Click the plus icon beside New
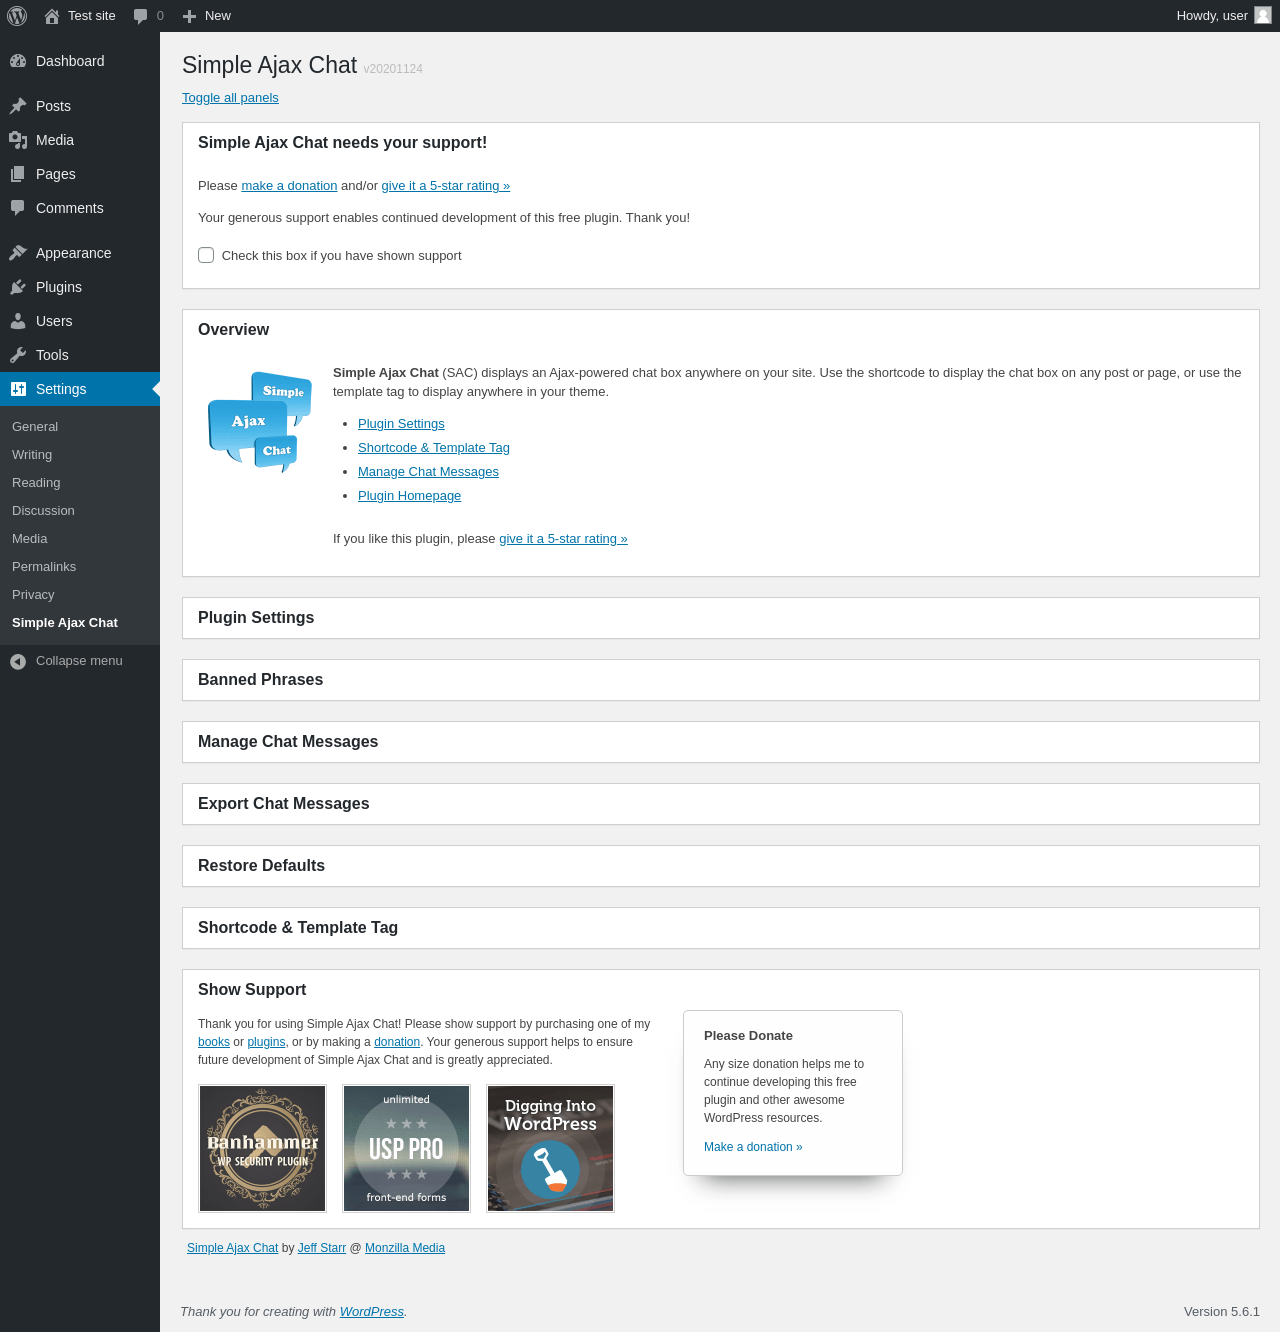This screenshot has width=1280, height=1332. tap(189, 16)
